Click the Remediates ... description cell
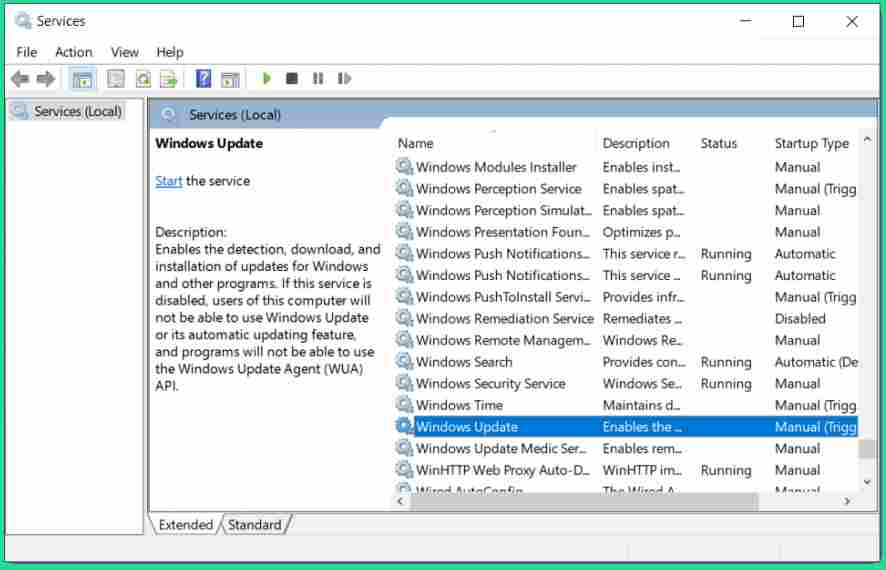This screenshot has width=886, height=570. 642,319
